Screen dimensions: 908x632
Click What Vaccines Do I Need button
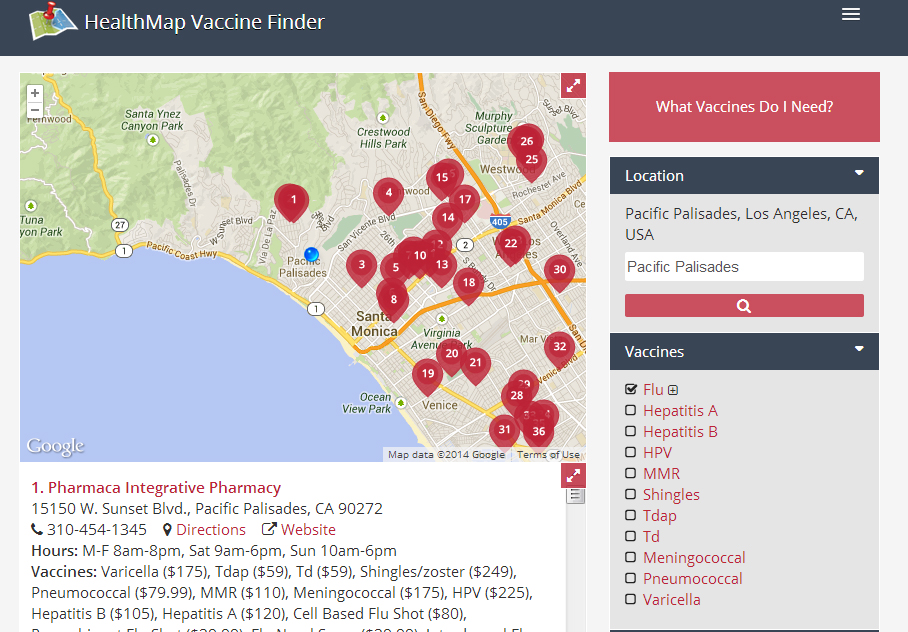point(744,107)
